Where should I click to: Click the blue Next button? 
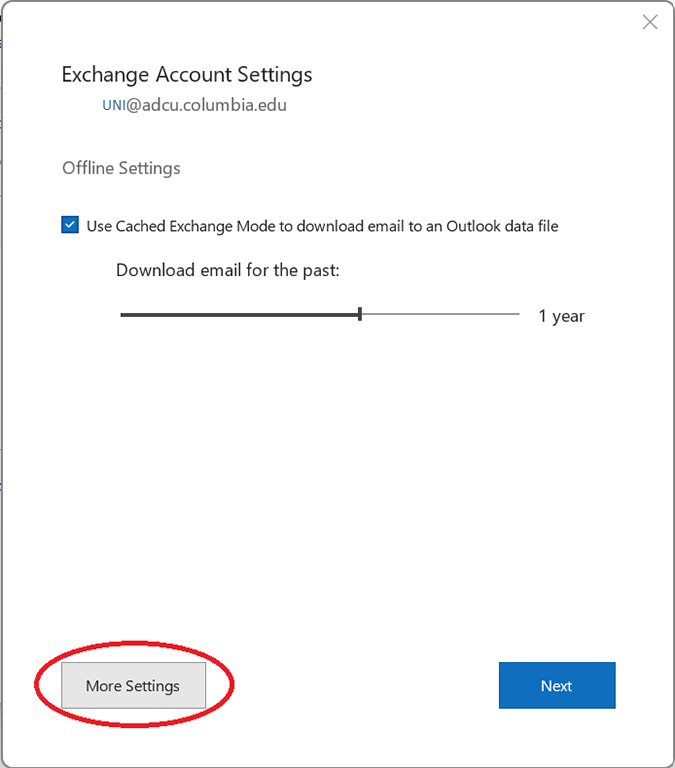click(557, 685)
